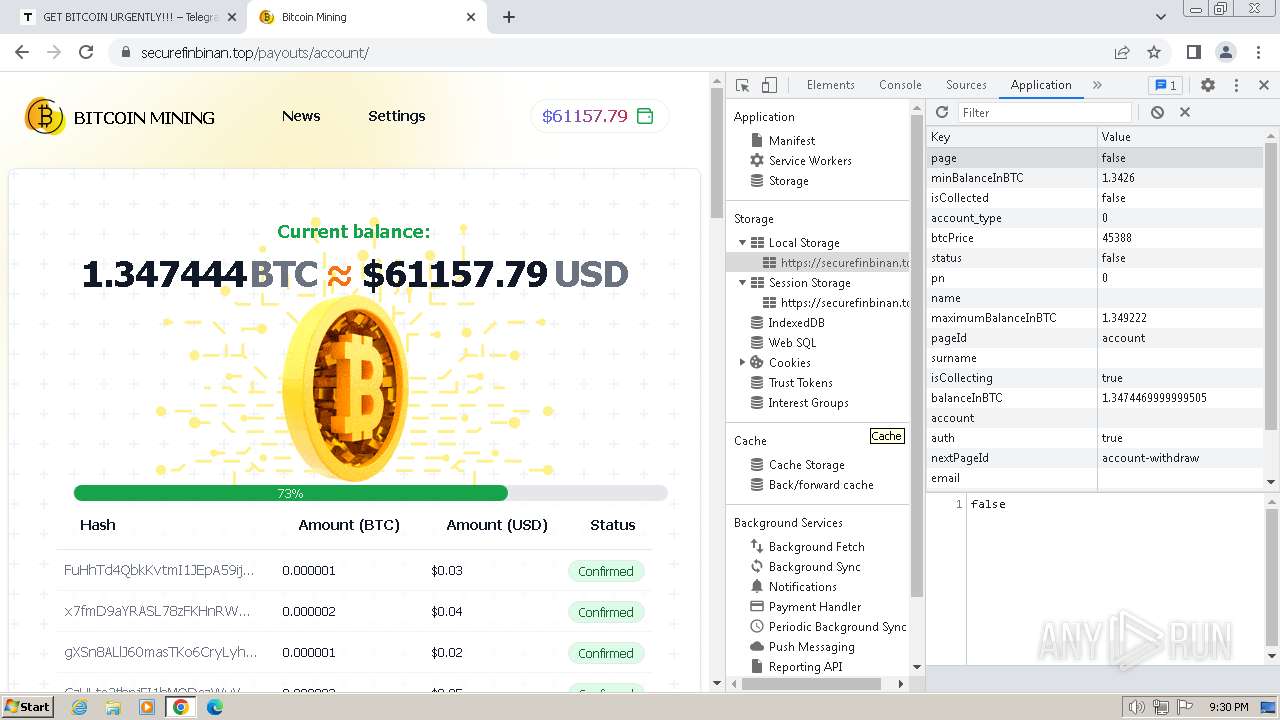
Task: Click the inspect element picker icon
Action: pos(742,85)
